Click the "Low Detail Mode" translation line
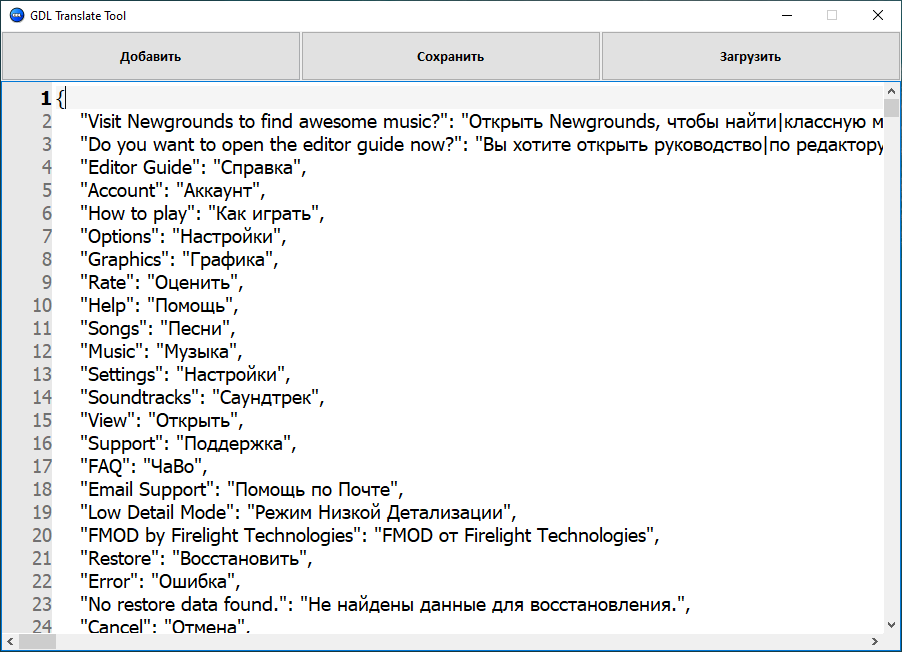Image resolution: width=902 pixels, height=652 pixels. point(297,512)
